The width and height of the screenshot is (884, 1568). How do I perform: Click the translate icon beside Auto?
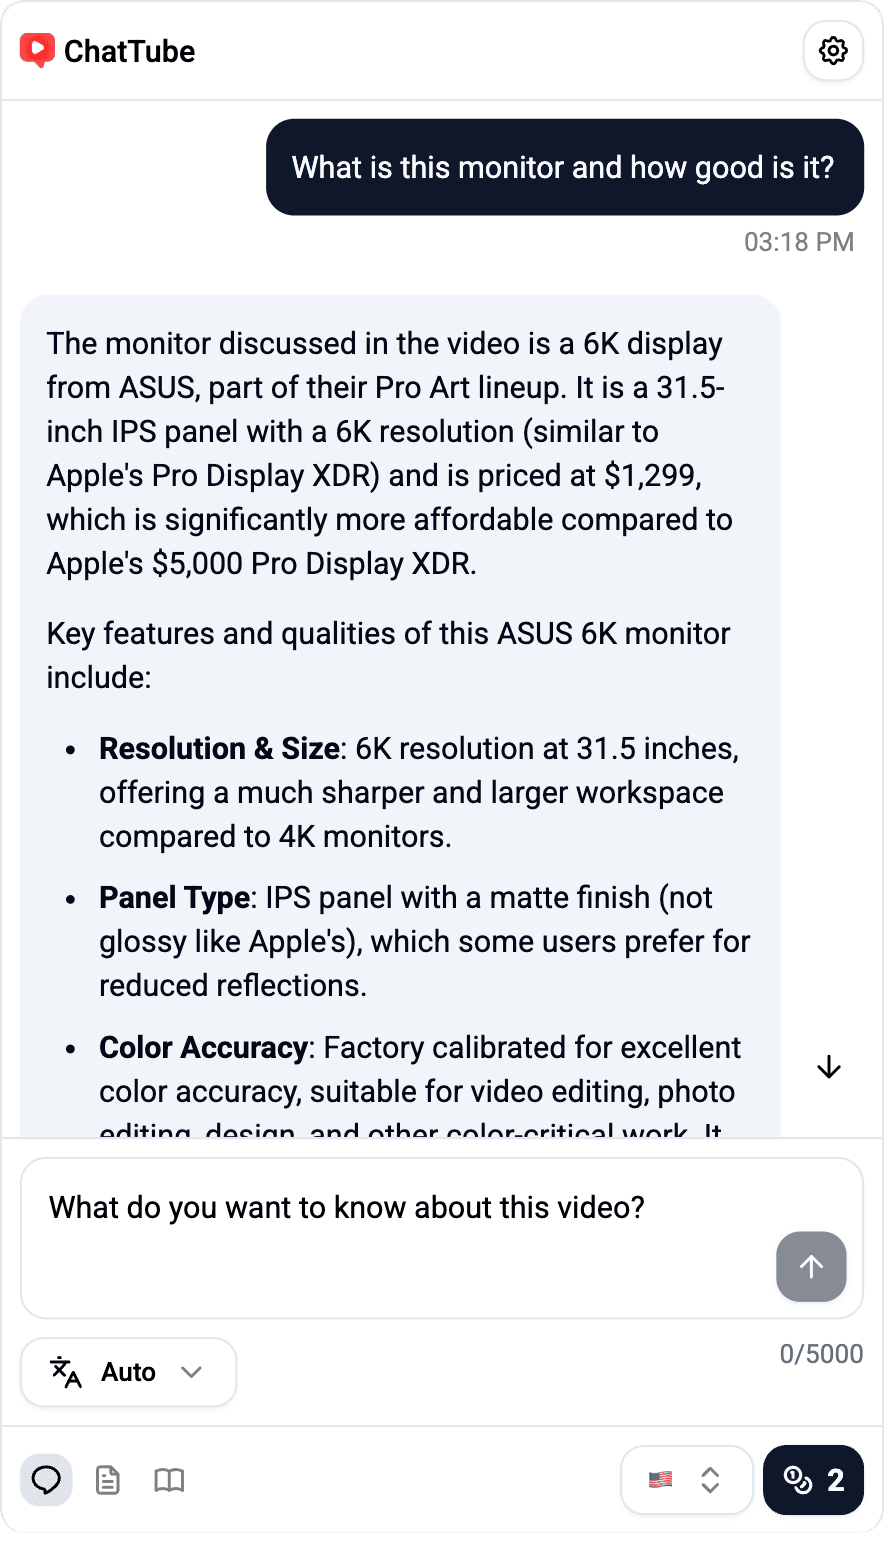coord(66,1372)
